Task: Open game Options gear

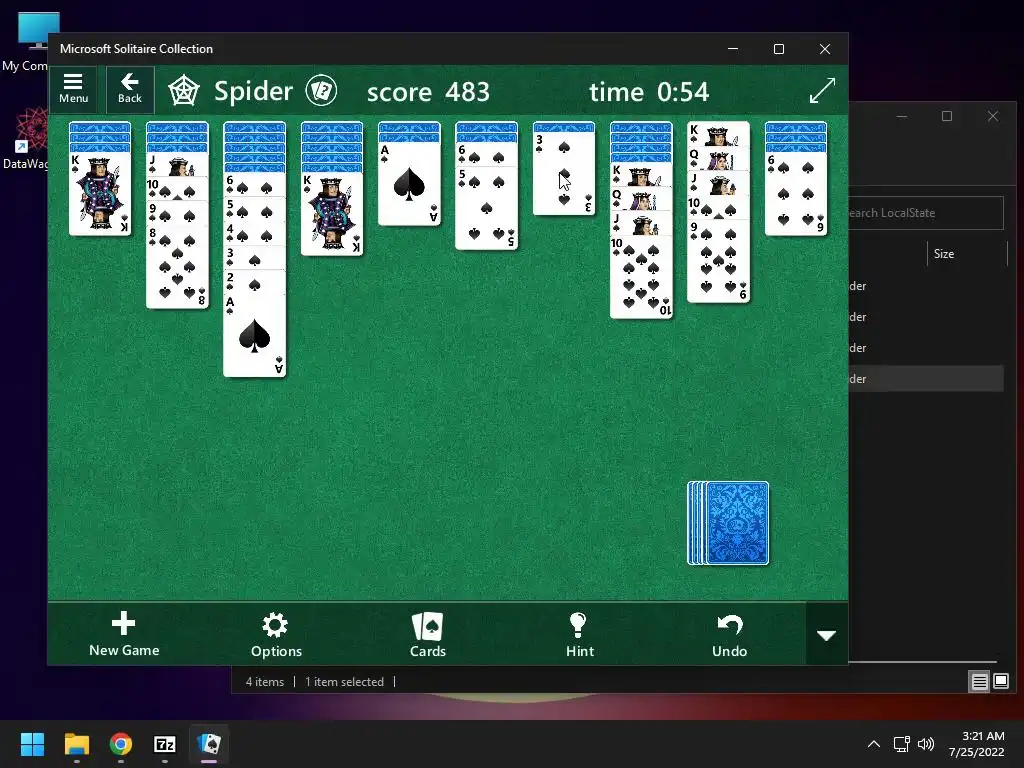Action: [x=276, y=634]
